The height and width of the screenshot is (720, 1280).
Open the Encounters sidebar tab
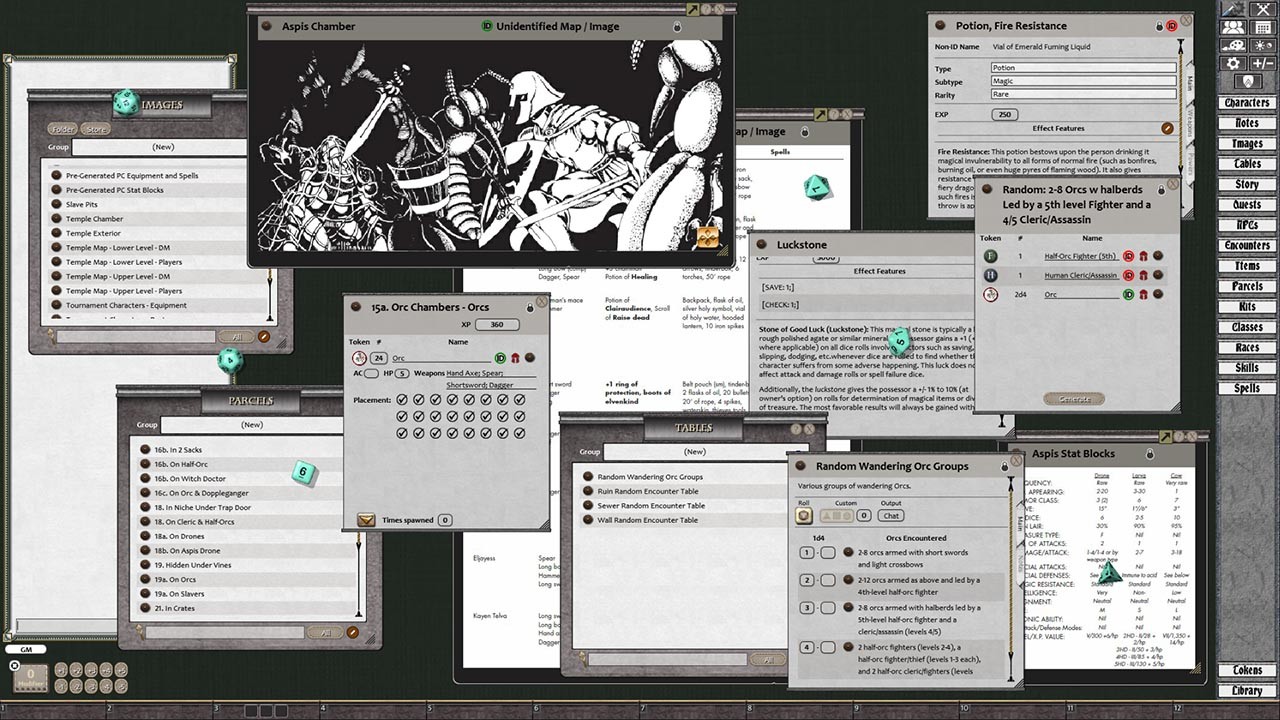(1246, 244)
